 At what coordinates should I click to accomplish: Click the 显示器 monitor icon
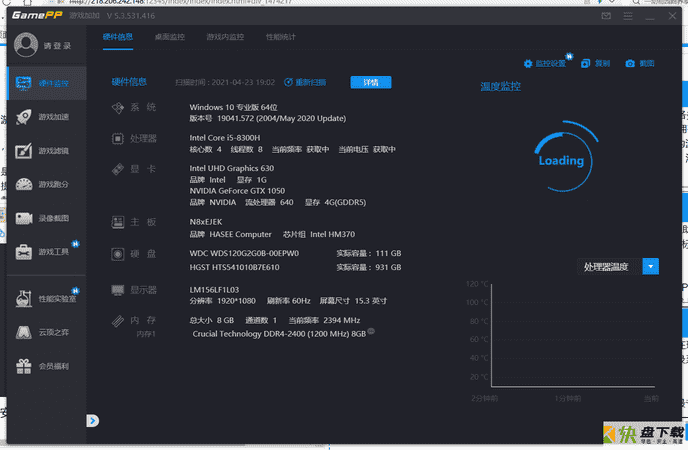click(x=118, y=290)
